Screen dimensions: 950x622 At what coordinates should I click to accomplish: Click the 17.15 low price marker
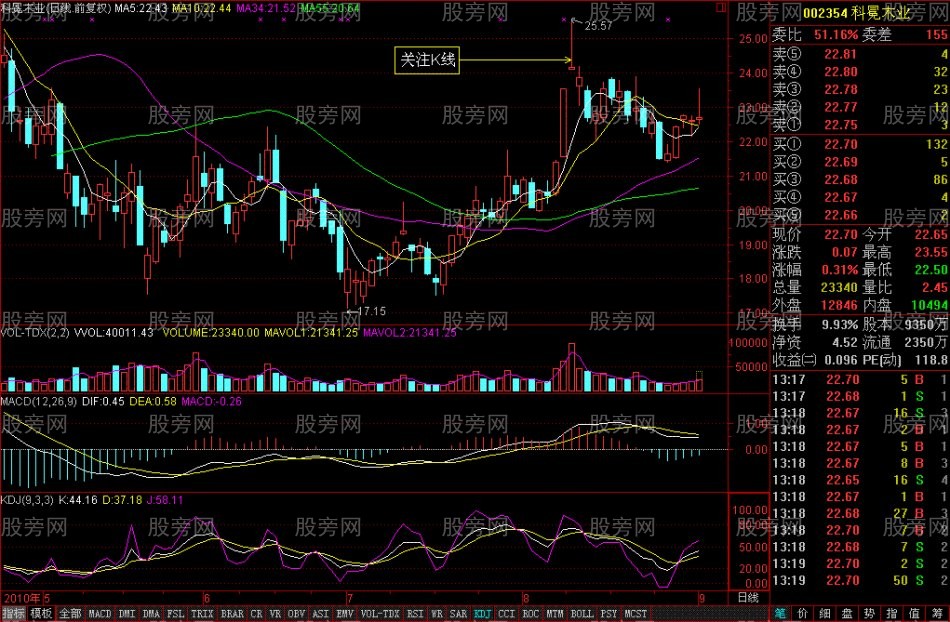click(x=371, y=311)
